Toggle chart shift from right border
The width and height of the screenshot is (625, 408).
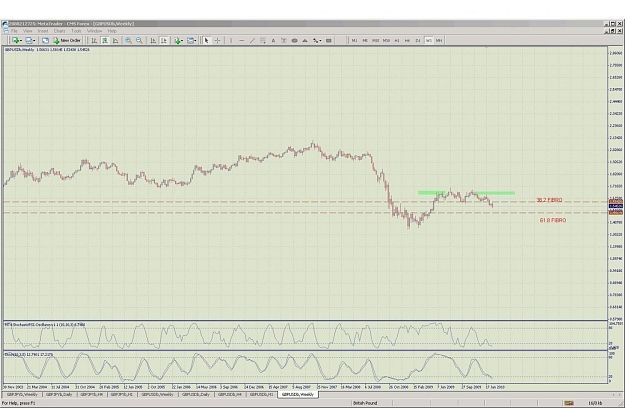164,40
